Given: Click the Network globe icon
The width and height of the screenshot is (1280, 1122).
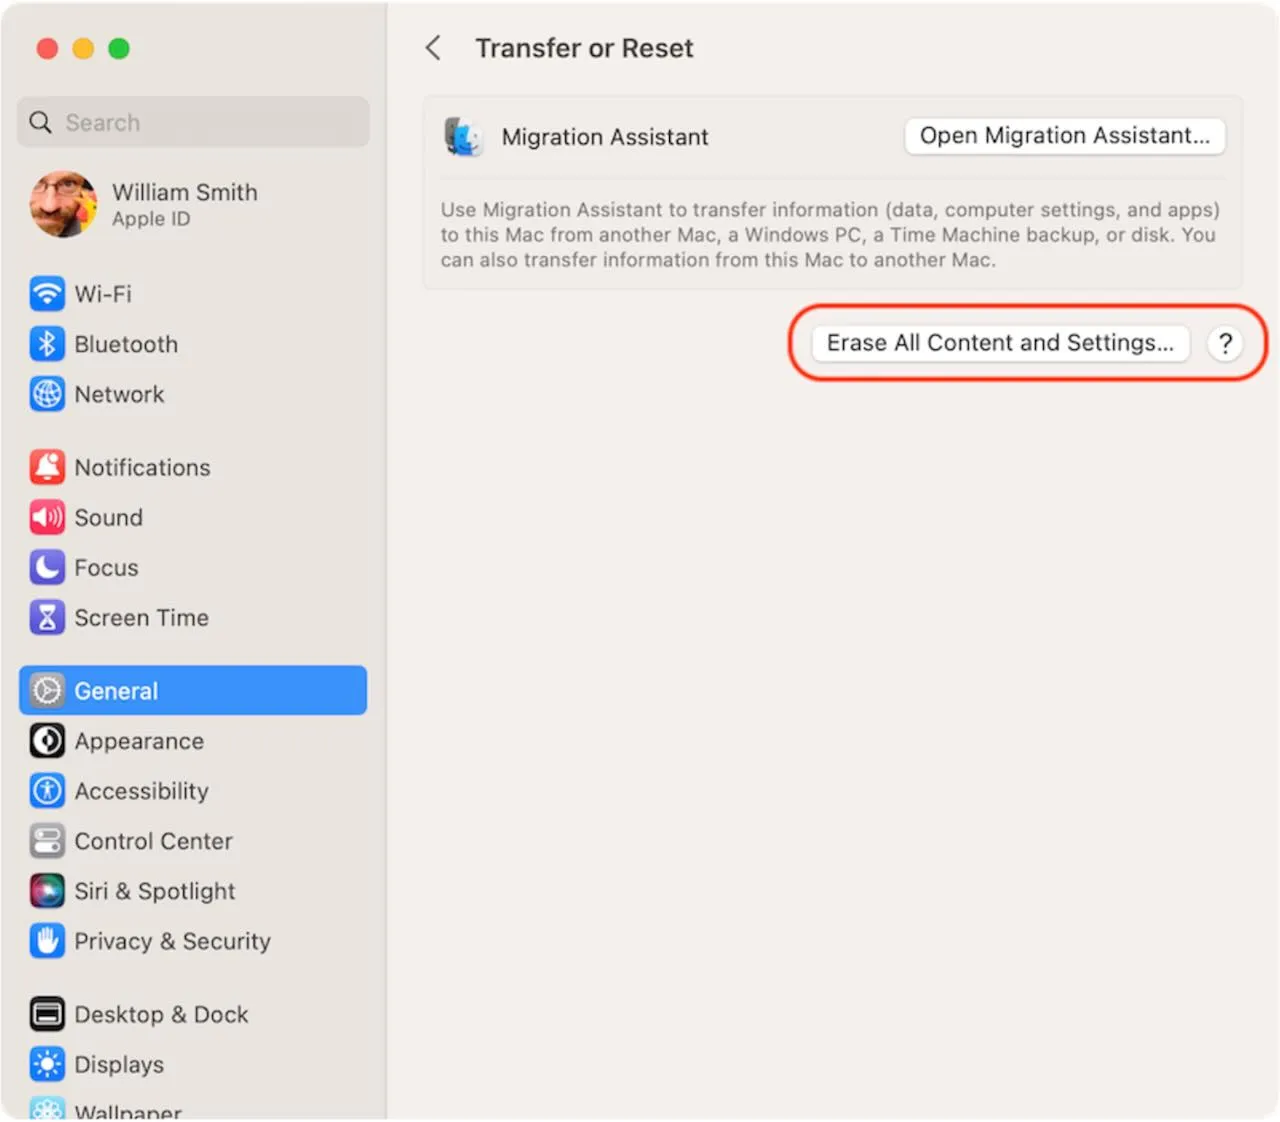Looking at the screenshot, I should tap(47, 394).
